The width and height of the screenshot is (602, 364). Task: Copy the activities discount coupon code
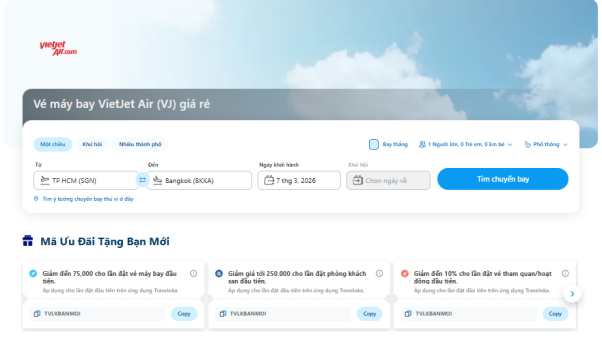click(x=555, y=314)
